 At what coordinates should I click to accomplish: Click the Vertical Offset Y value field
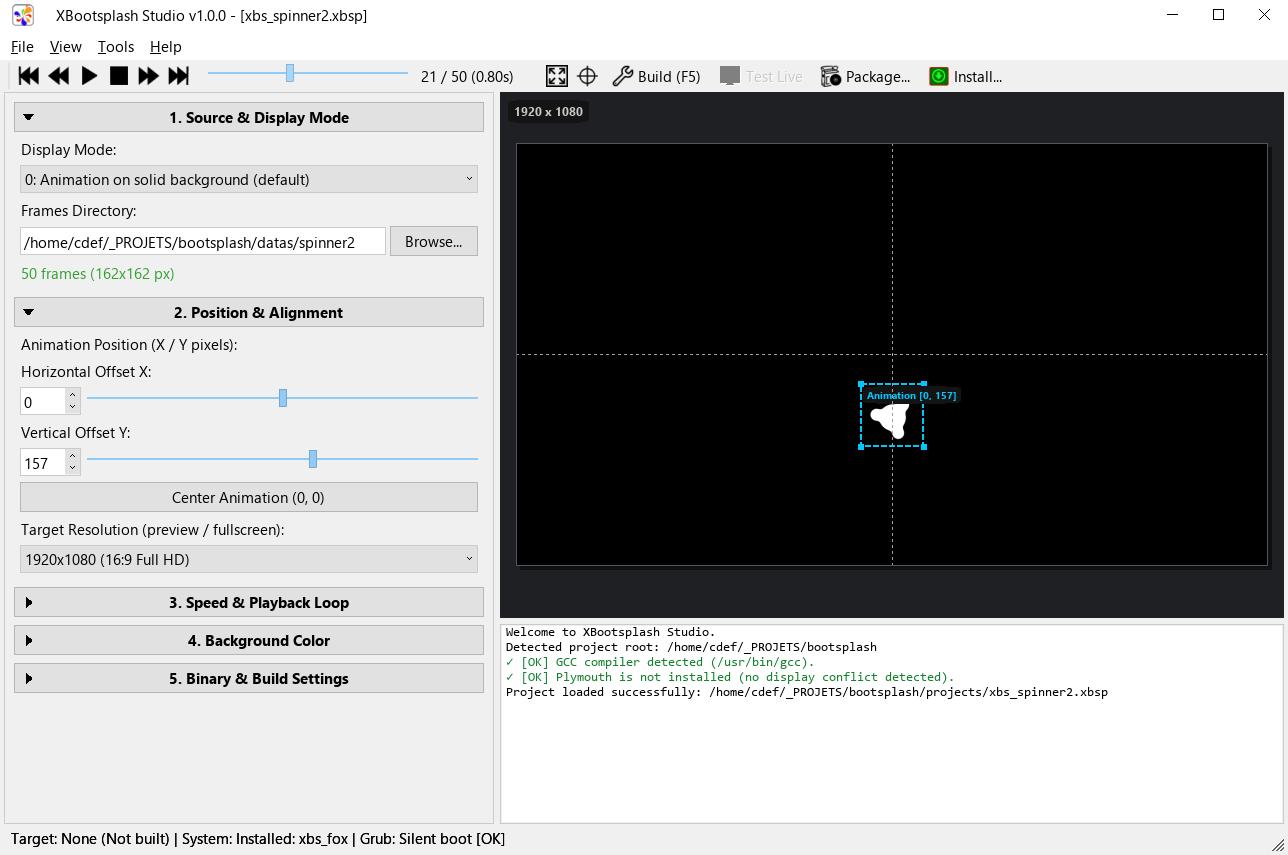coord(43,462)
